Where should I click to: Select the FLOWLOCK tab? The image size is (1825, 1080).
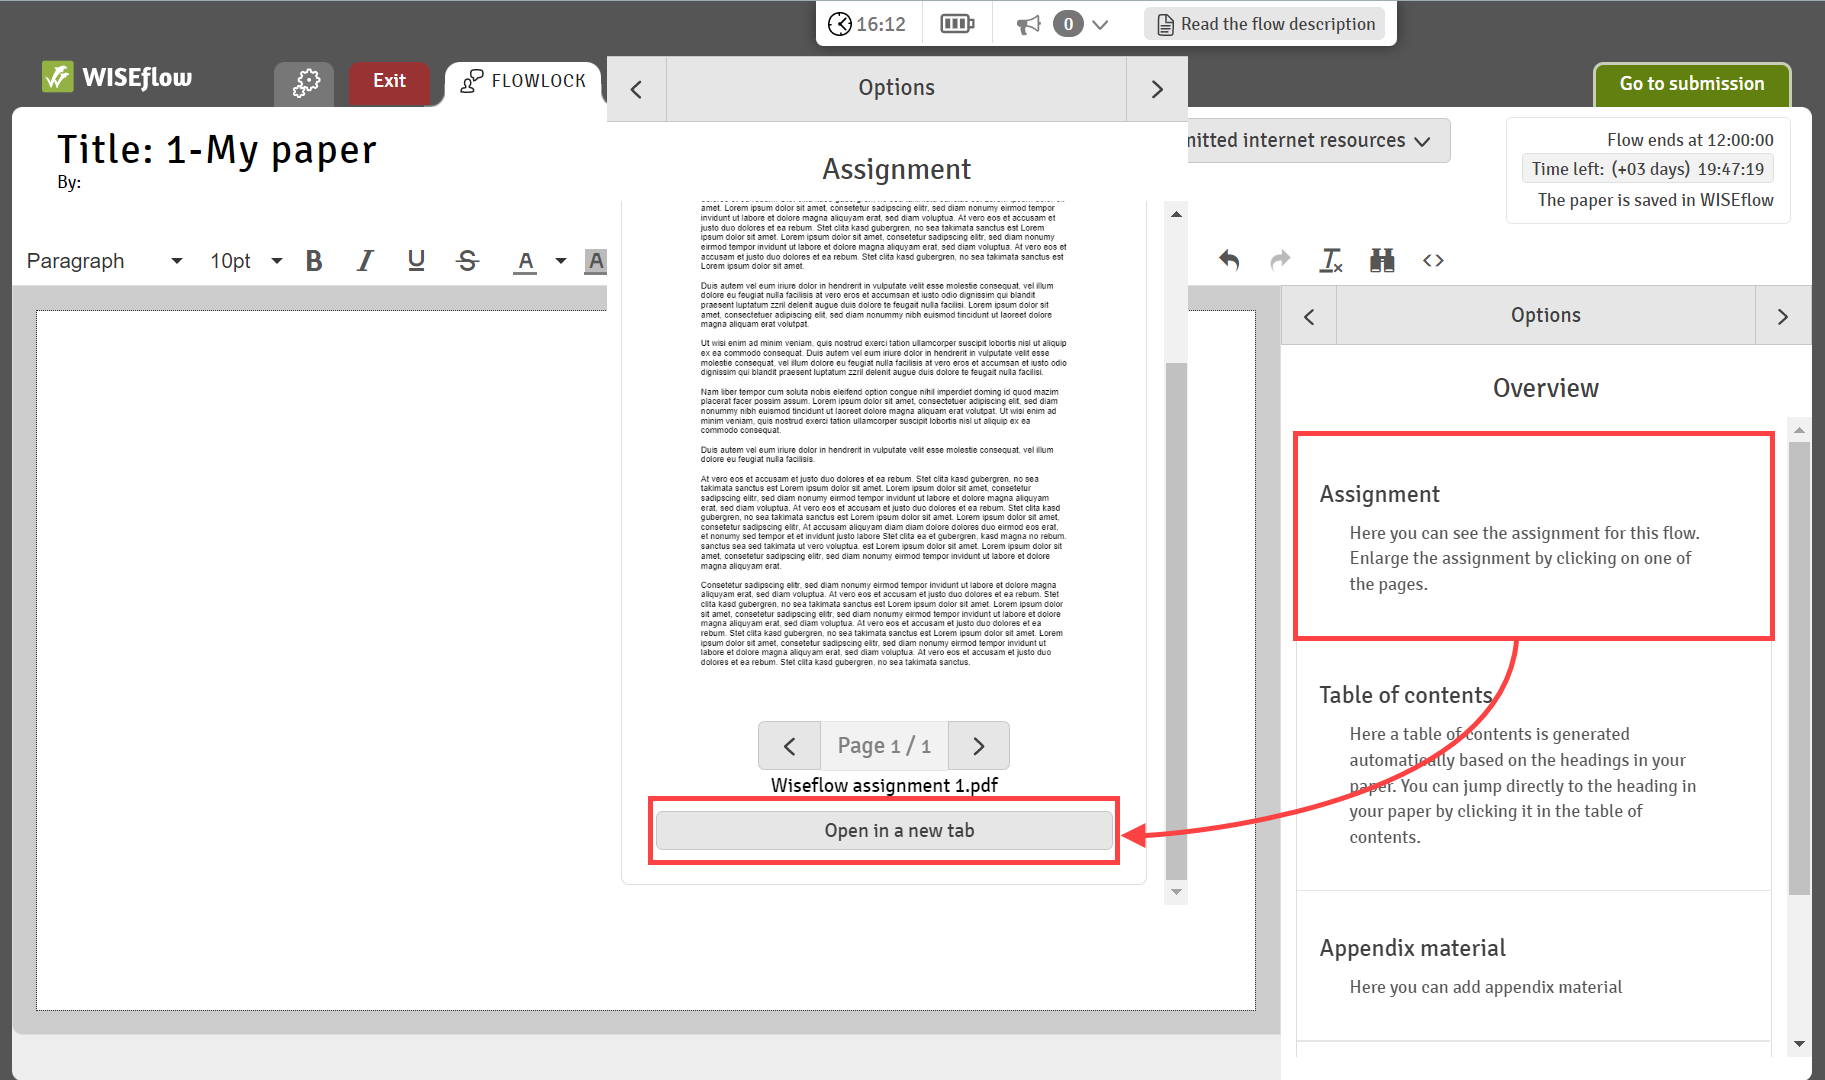[524, 82]
